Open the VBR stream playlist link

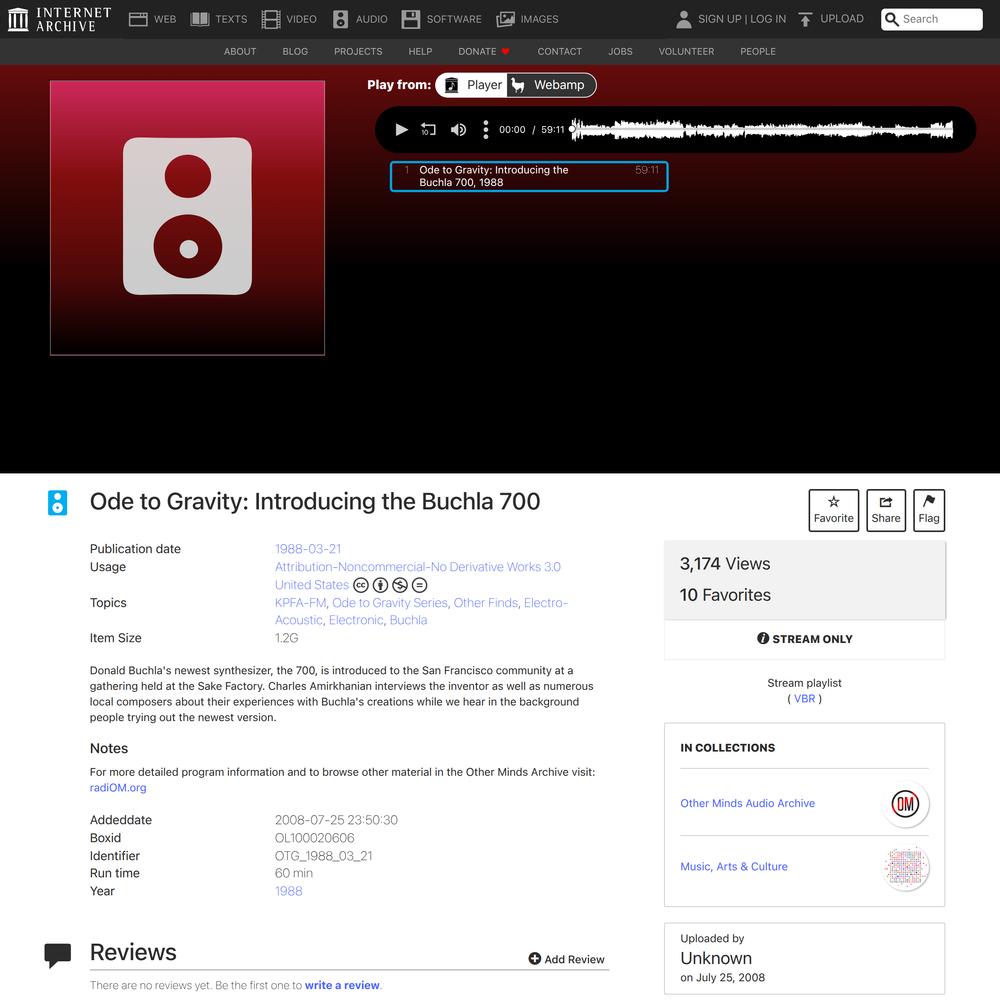[x=804, y=699]
